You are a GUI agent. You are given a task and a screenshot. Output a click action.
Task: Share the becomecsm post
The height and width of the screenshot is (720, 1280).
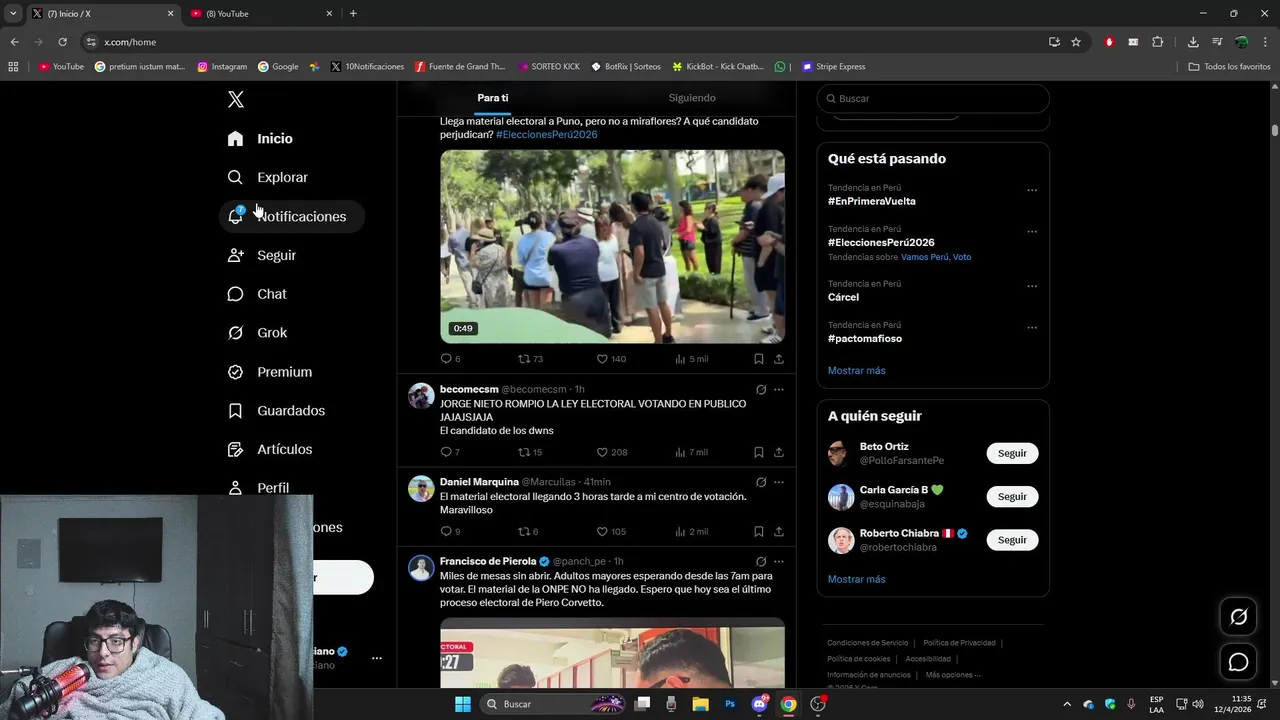779,452
